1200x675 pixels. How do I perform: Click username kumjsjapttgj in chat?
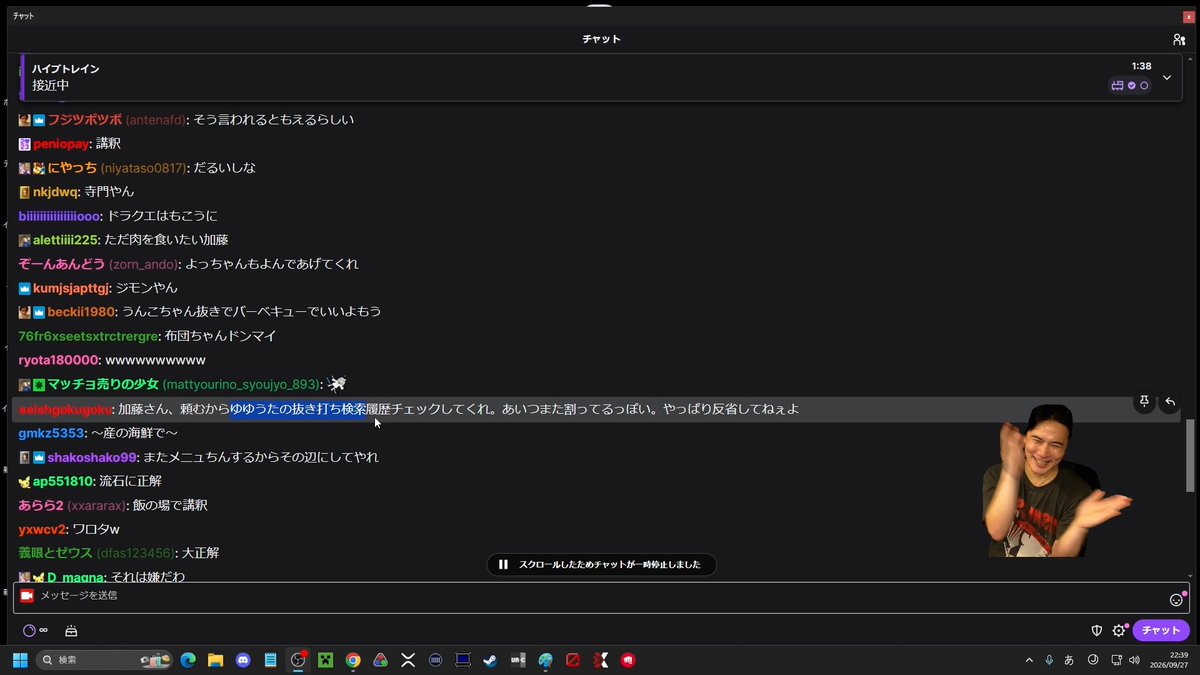tap(70, 288)
